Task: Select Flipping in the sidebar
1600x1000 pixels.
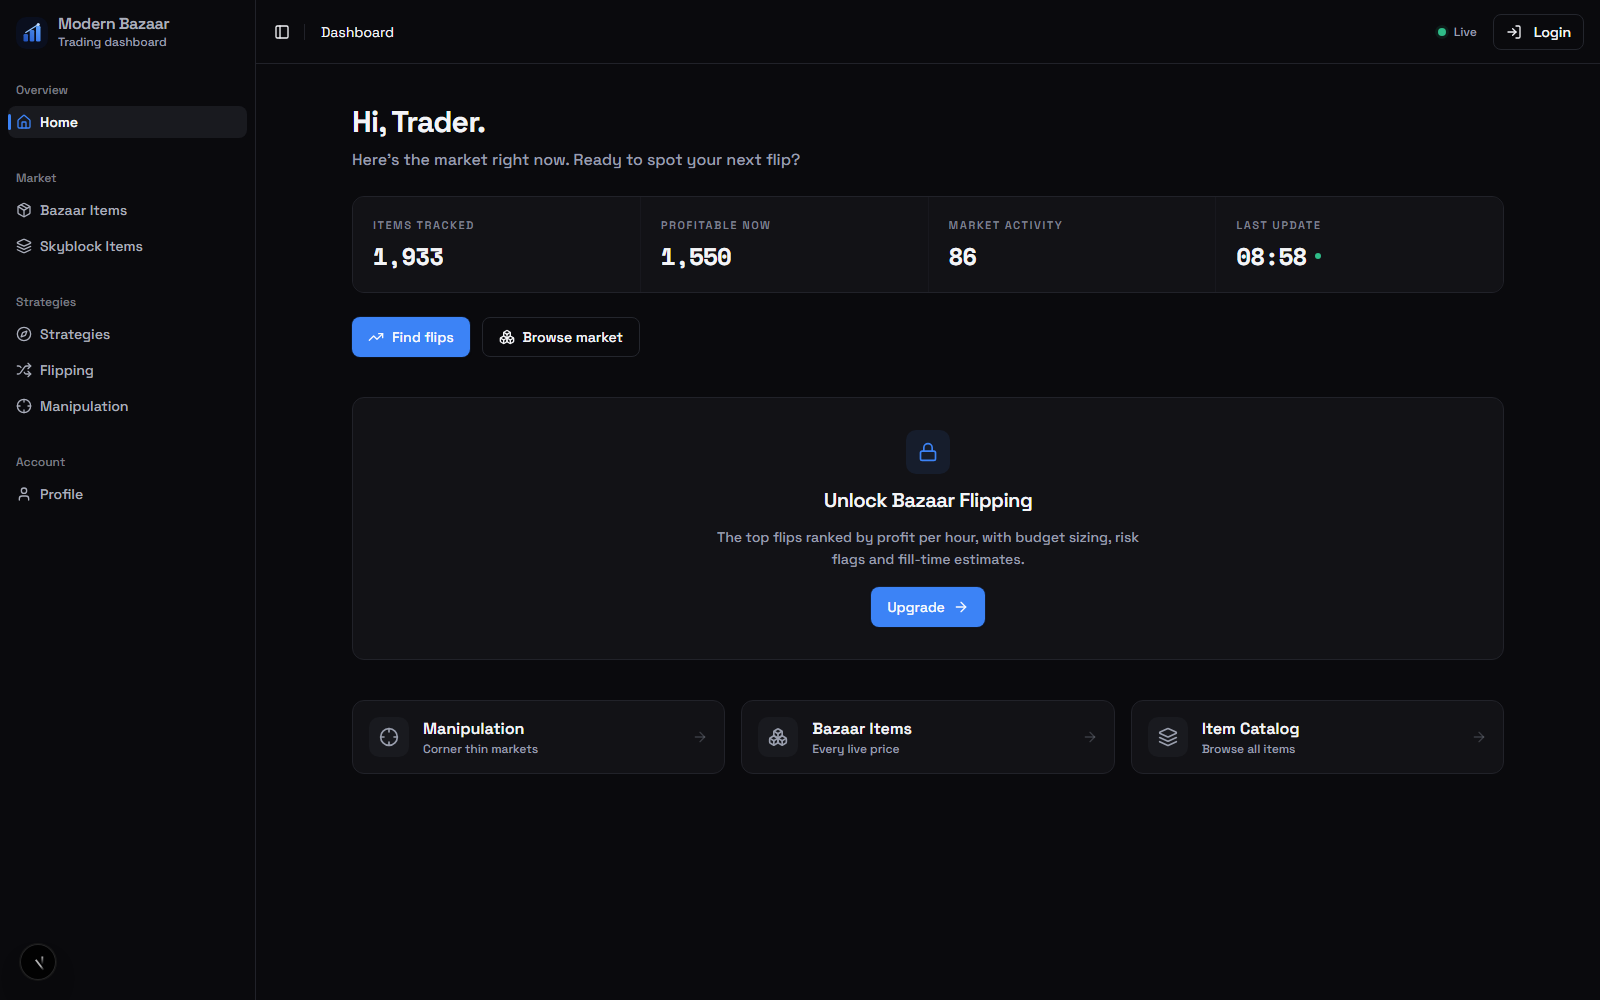Action: coord(127,370)
